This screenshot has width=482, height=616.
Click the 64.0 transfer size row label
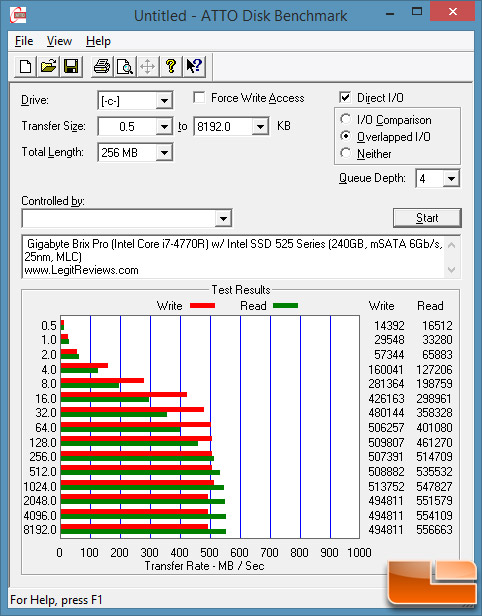tap(46, 427)
